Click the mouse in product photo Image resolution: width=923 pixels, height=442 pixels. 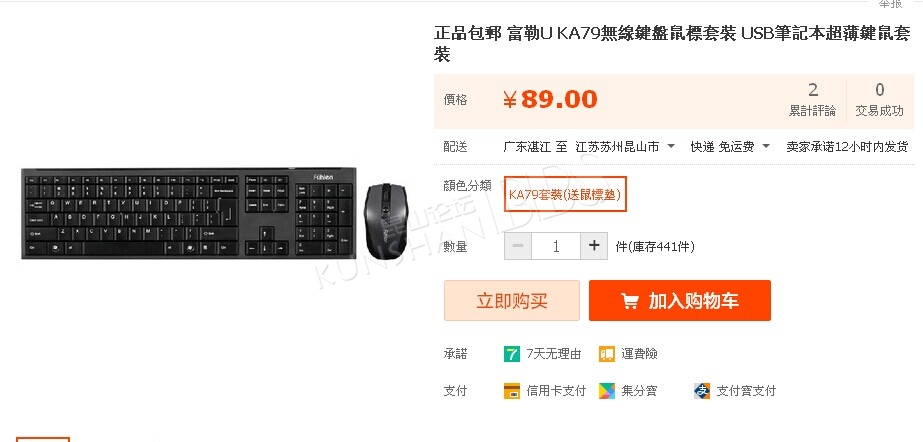(385, 221)
